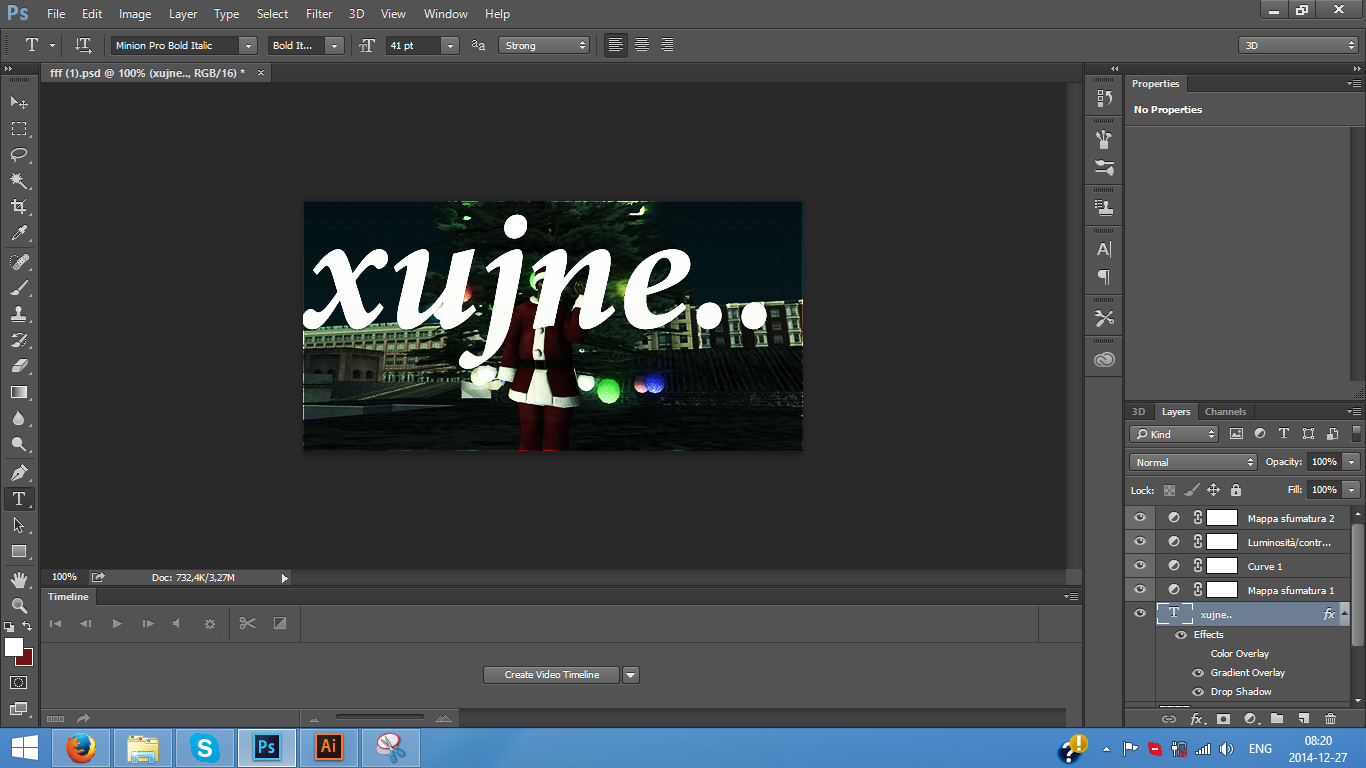Open the Normal blend mode dropdown
This screenshot has width=1366, height=768.
(x=1193, y=462)
